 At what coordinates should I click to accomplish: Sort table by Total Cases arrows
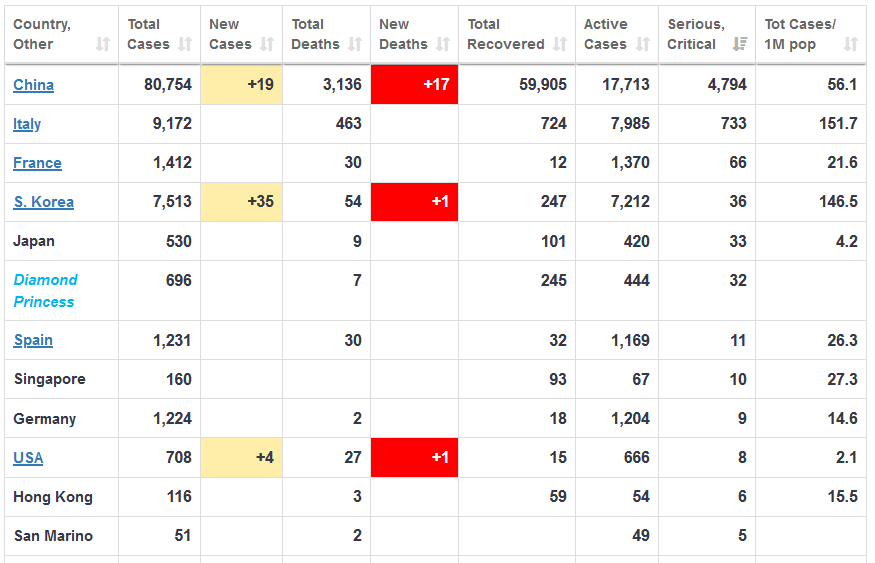pos(185,44)
